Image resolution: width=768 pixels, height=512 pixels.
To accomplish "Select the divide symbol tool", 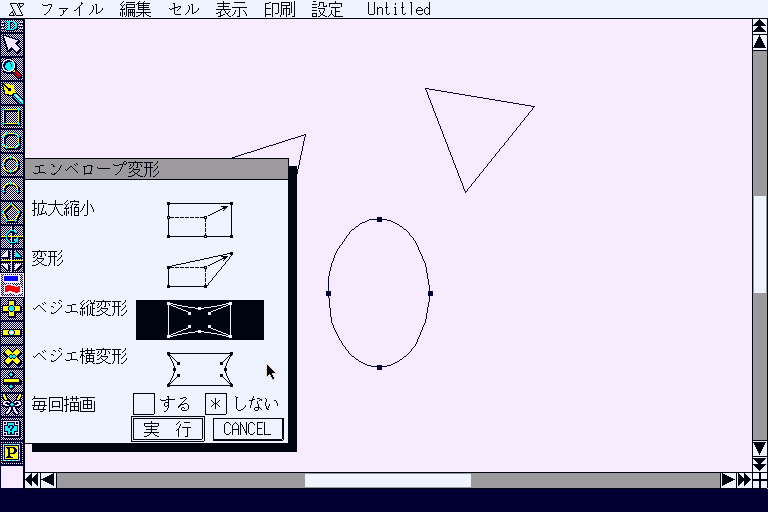I will (12, 381).
